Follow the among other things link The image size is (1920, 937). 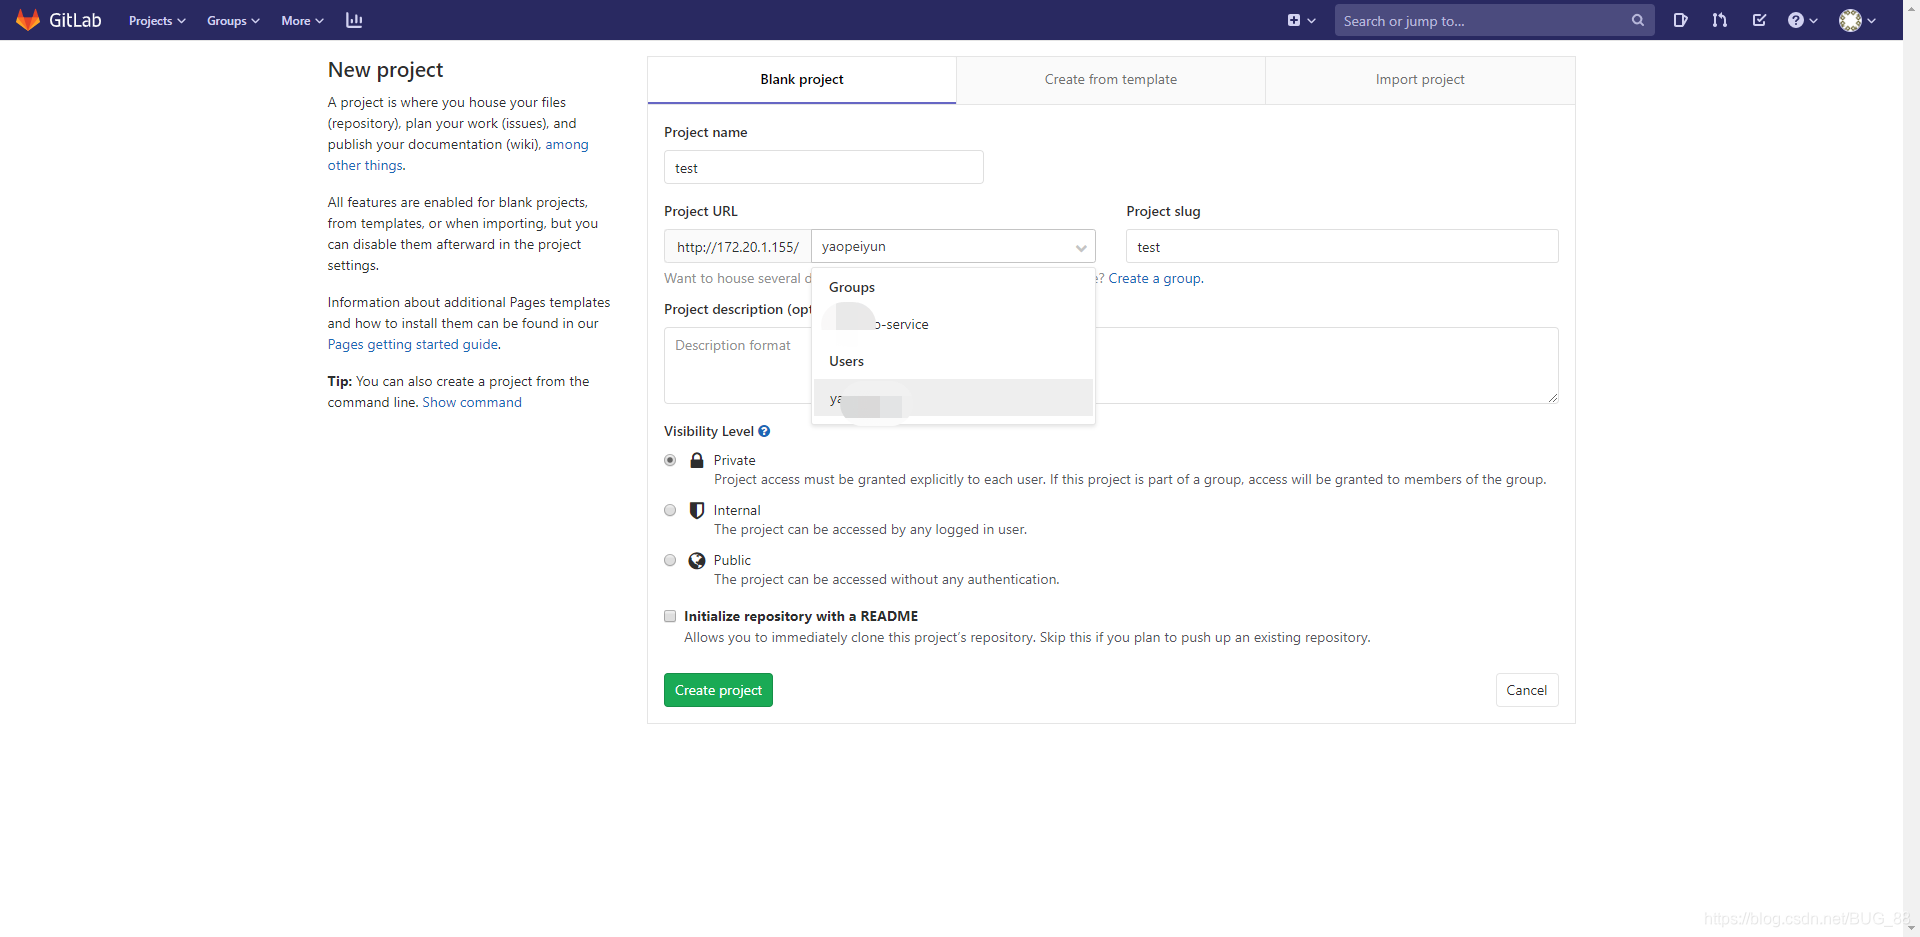click(x=566, y=144)
